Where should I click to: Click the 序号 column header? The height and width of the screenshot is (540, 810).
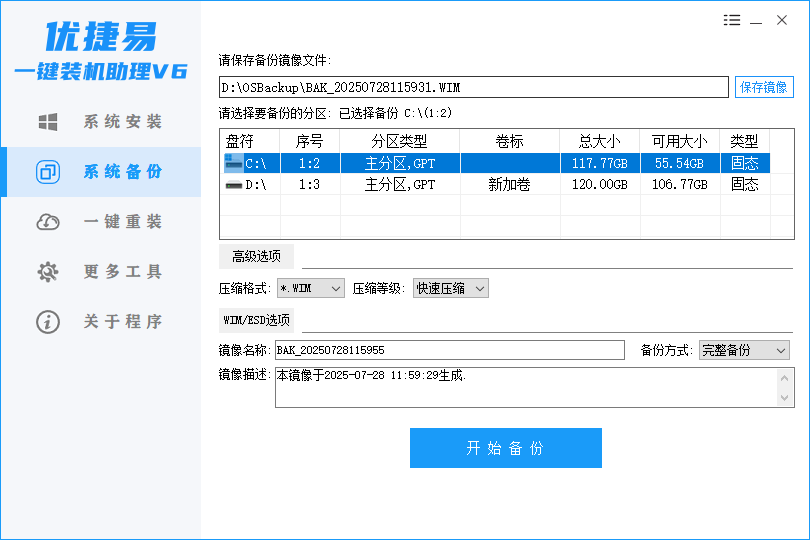point(309,141)
